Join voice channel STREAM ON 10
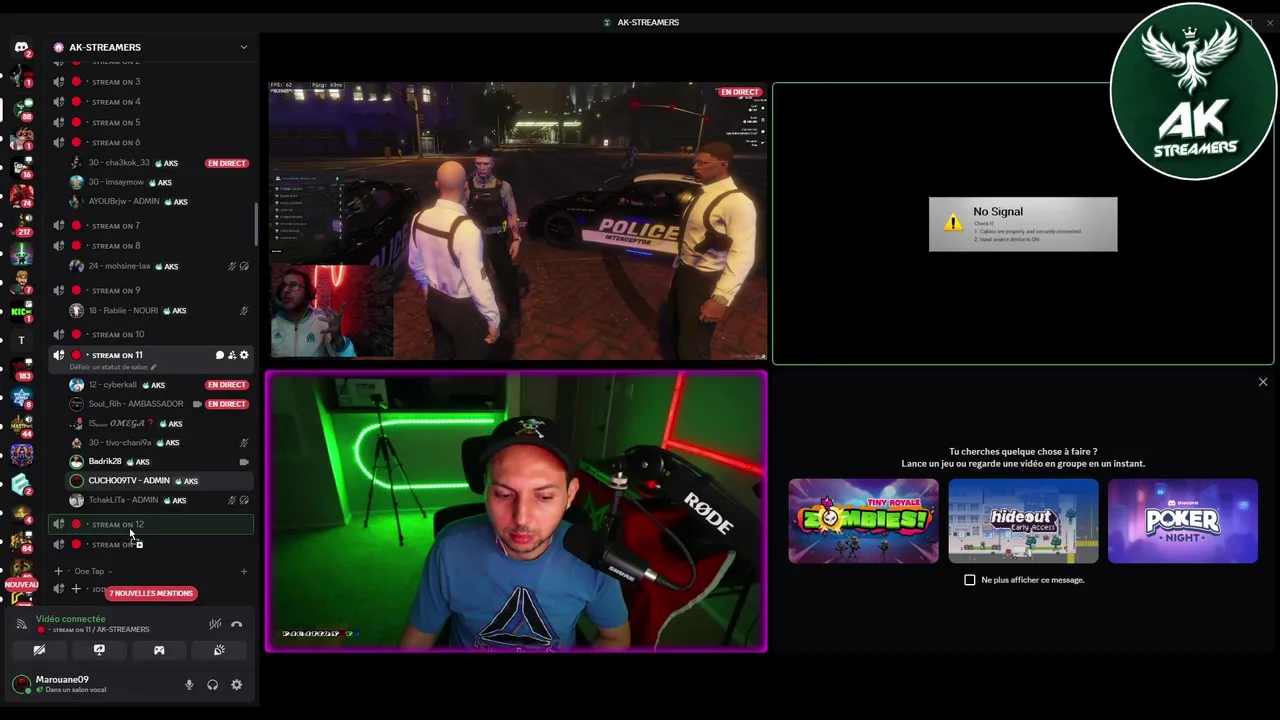 (x=150, y=334)
